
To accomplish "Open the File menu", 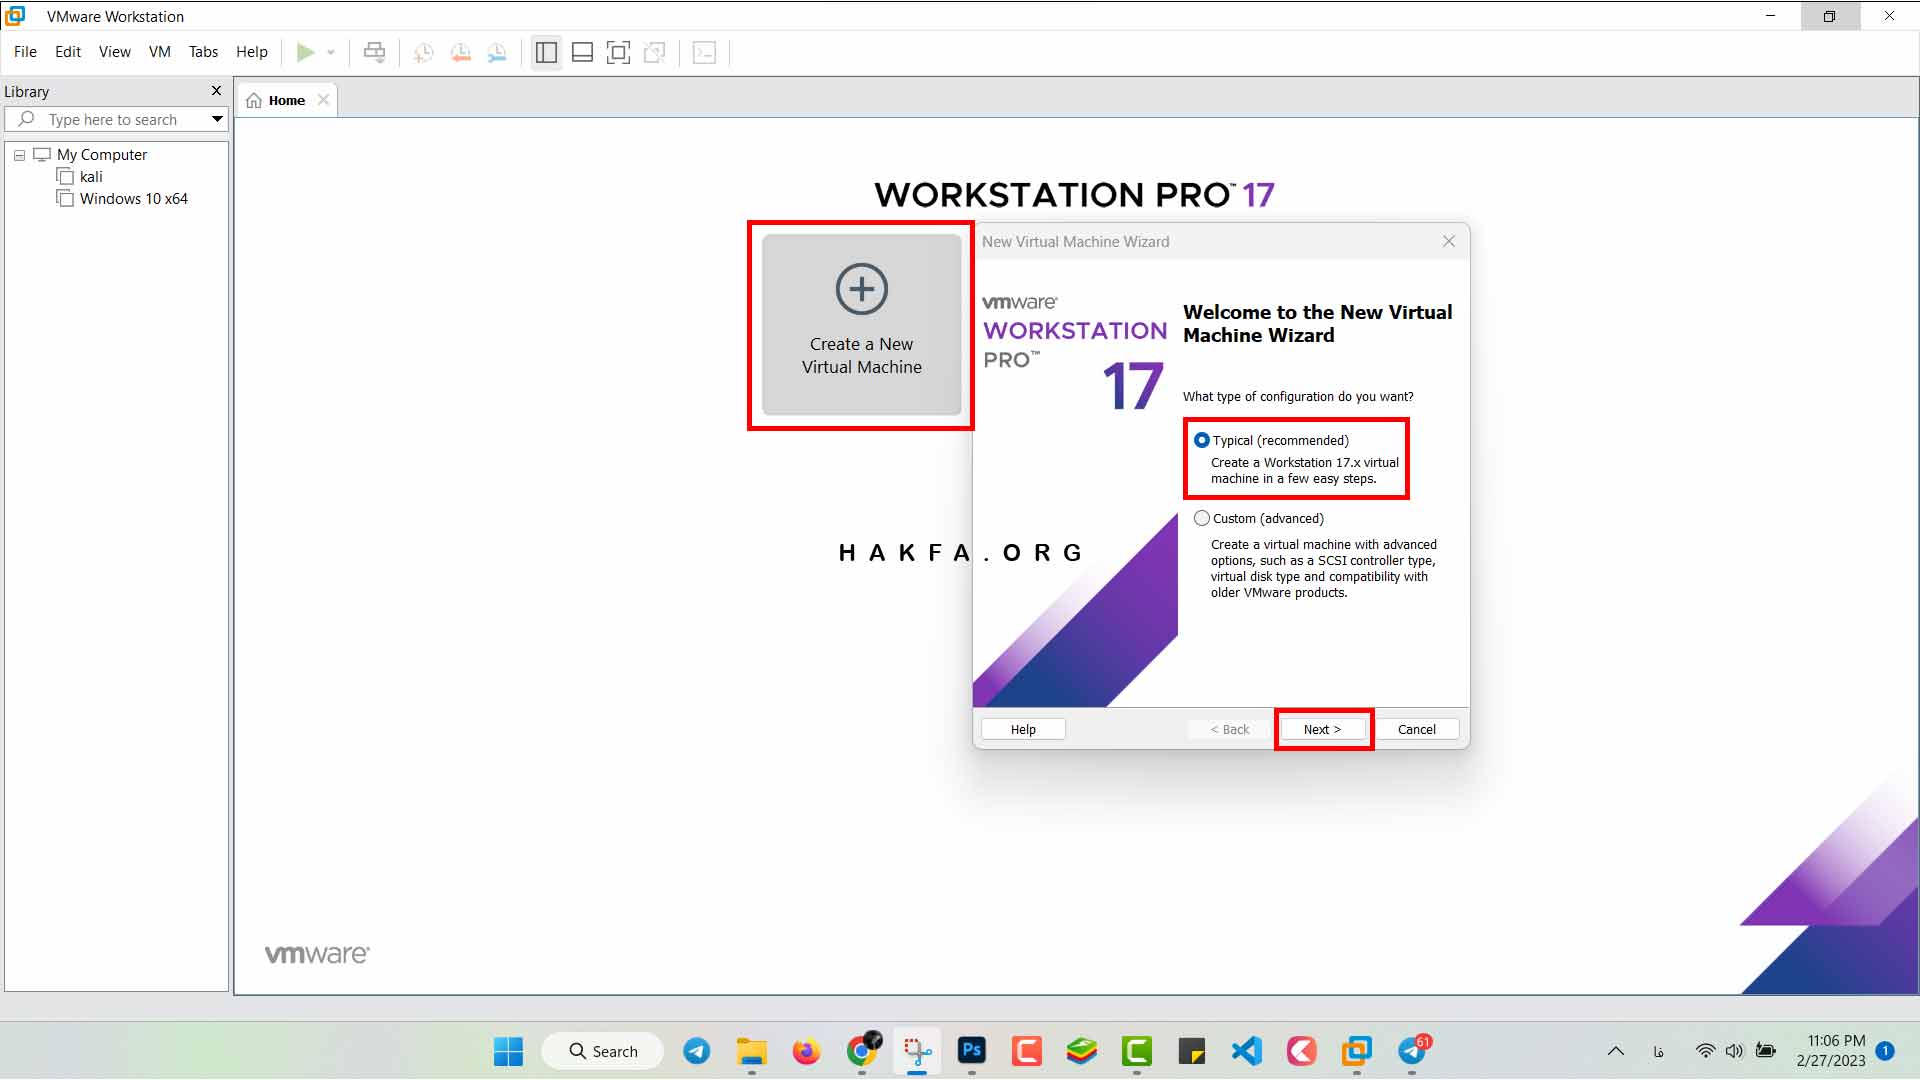I will click(25, 52).
